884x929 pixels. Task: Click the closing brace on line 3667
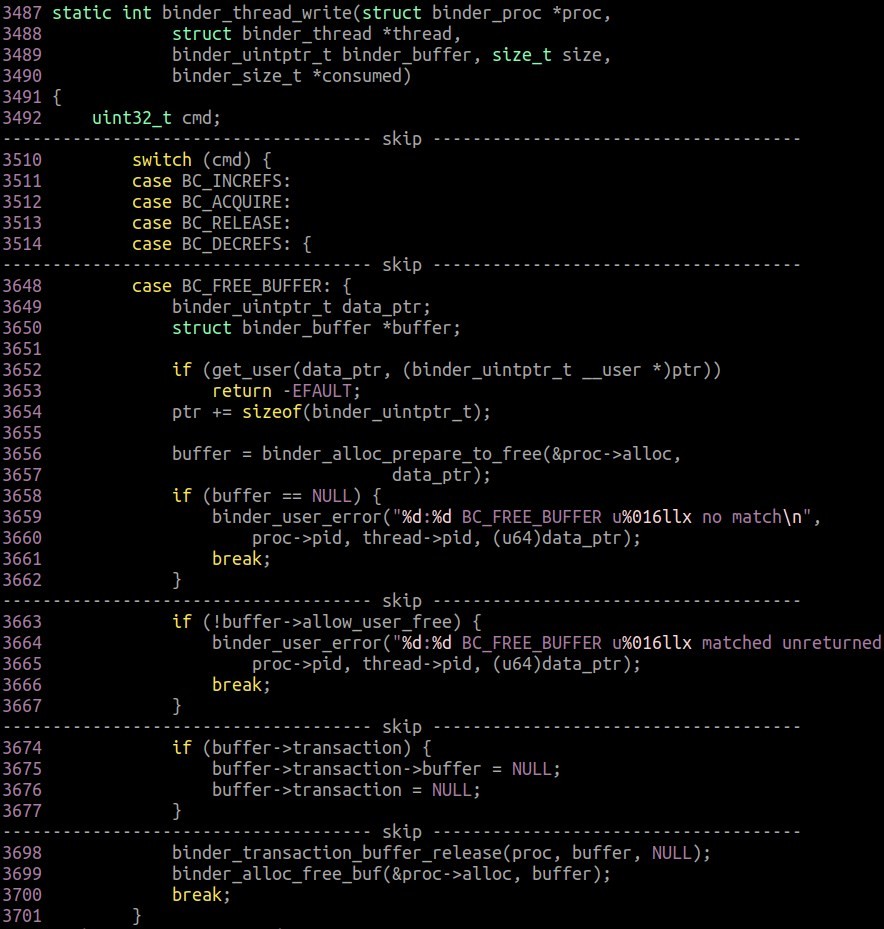coord(177,706)
